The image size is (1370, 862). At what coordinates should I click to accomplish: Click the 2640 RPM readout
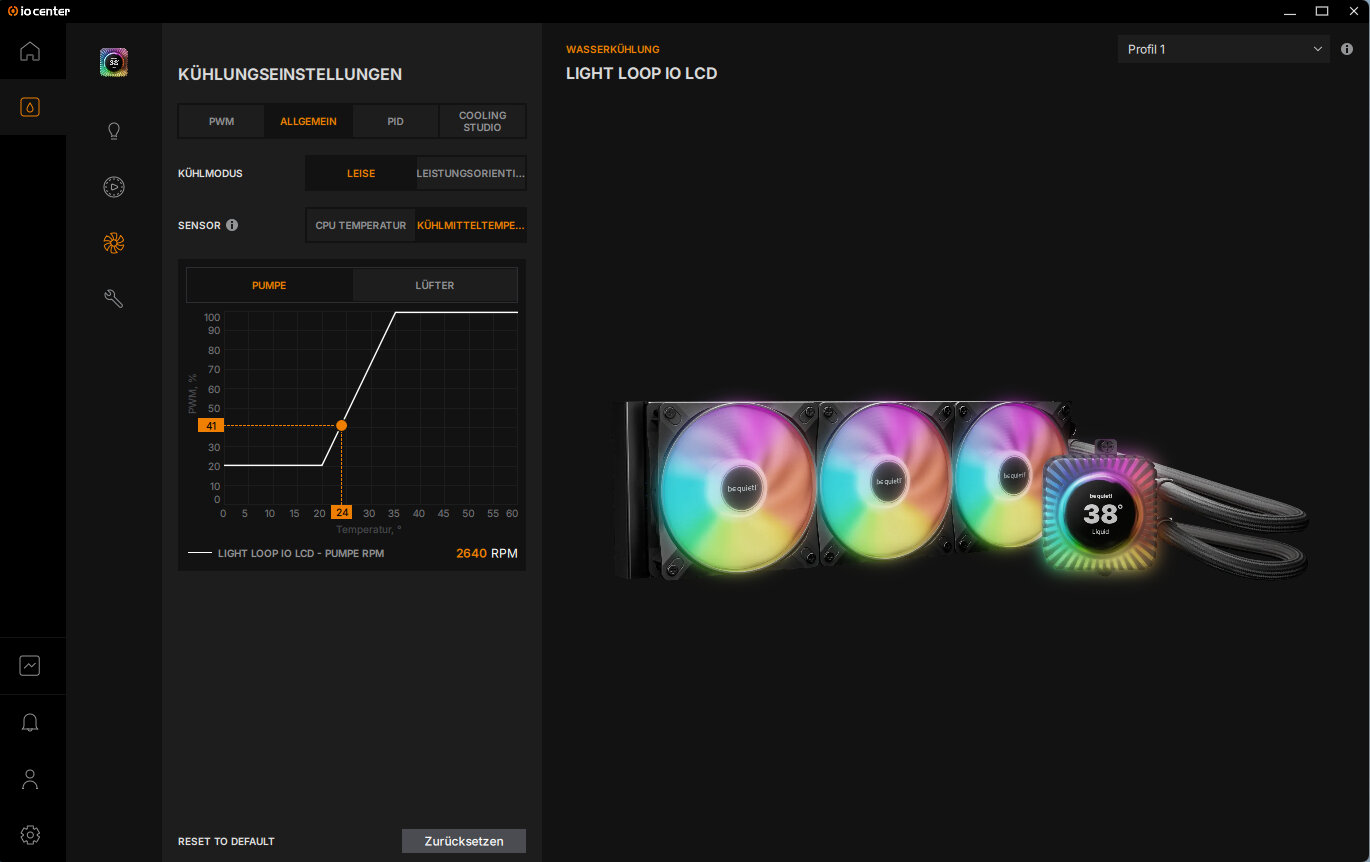(487, 553)
